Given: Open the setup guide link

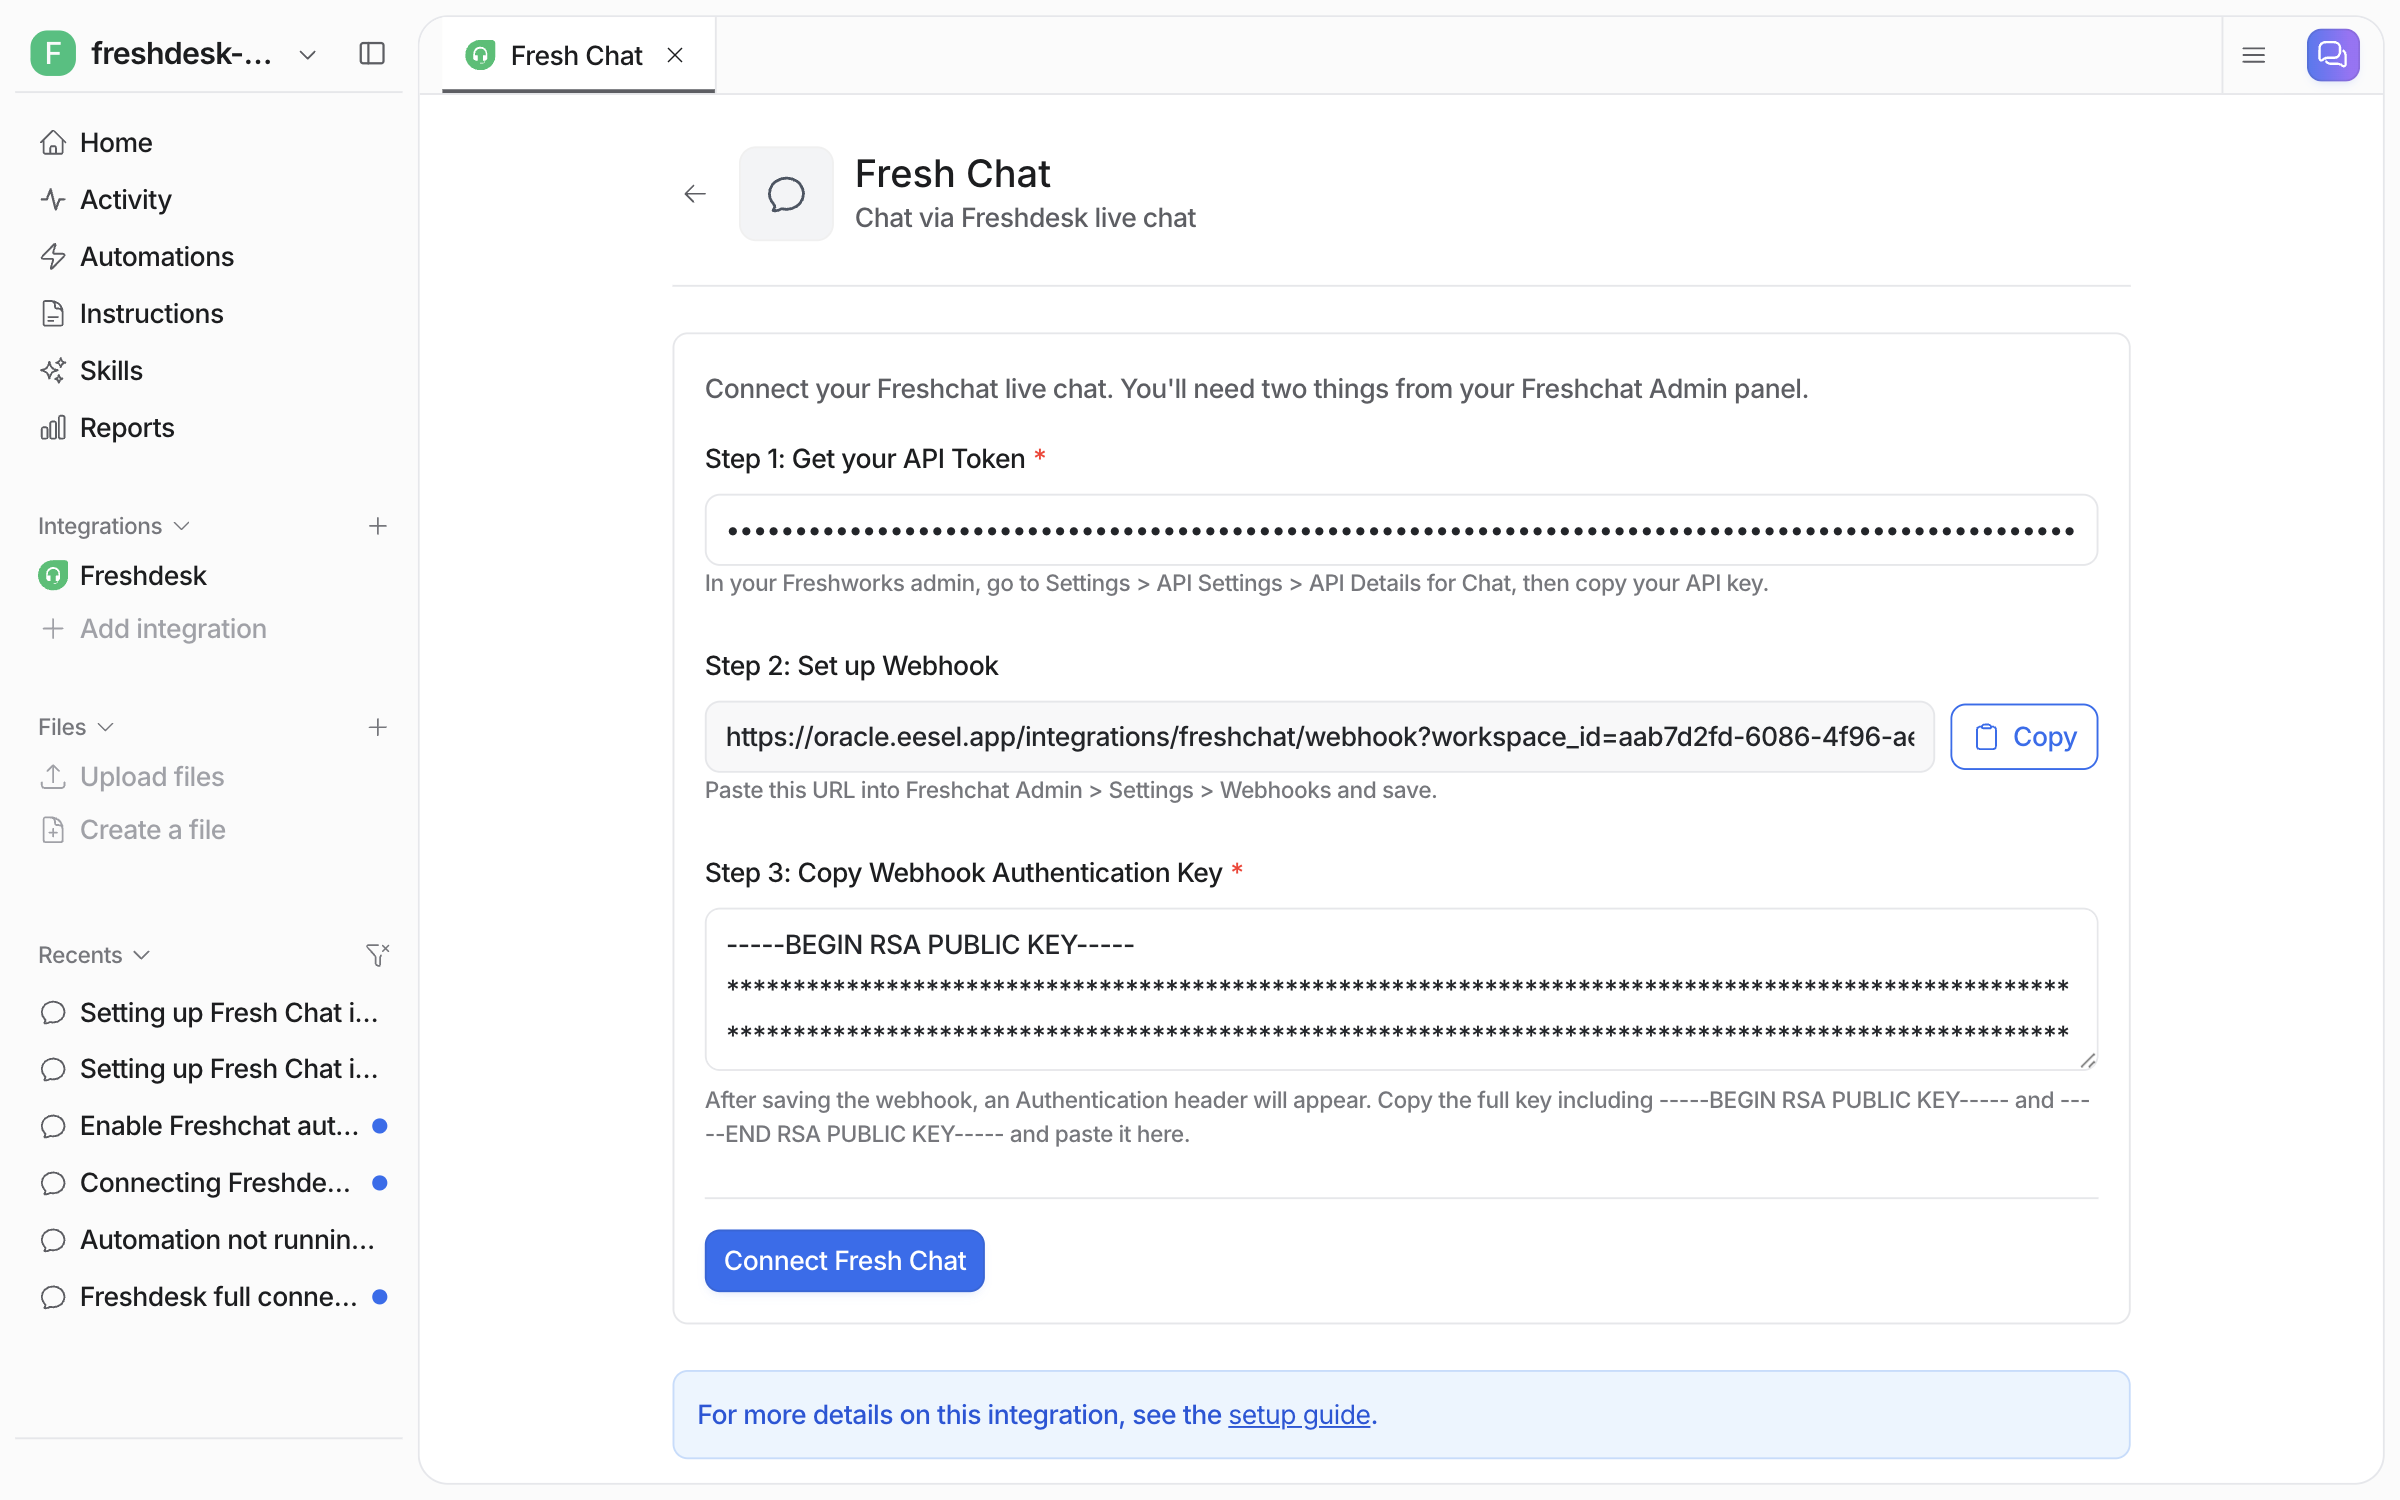Looking at the screenshot, I should 1299,1414.
